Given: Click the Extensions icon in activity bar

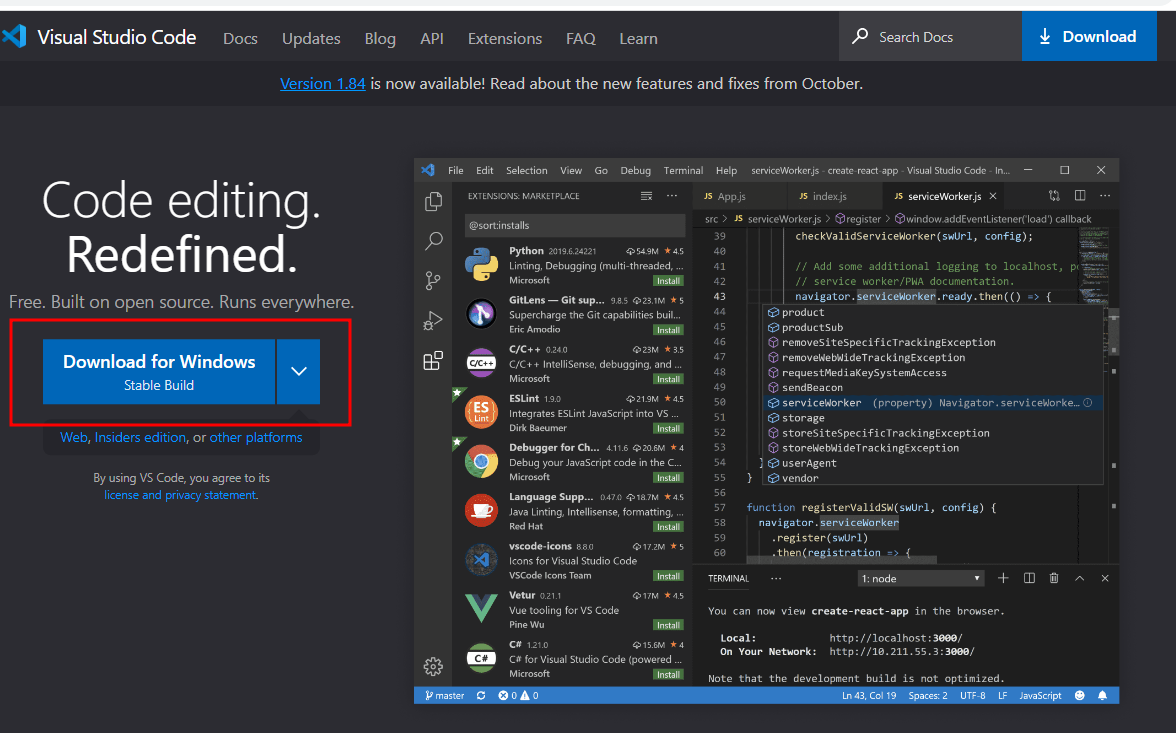Looking at the screenshot, I should click(x=434, y=361).
